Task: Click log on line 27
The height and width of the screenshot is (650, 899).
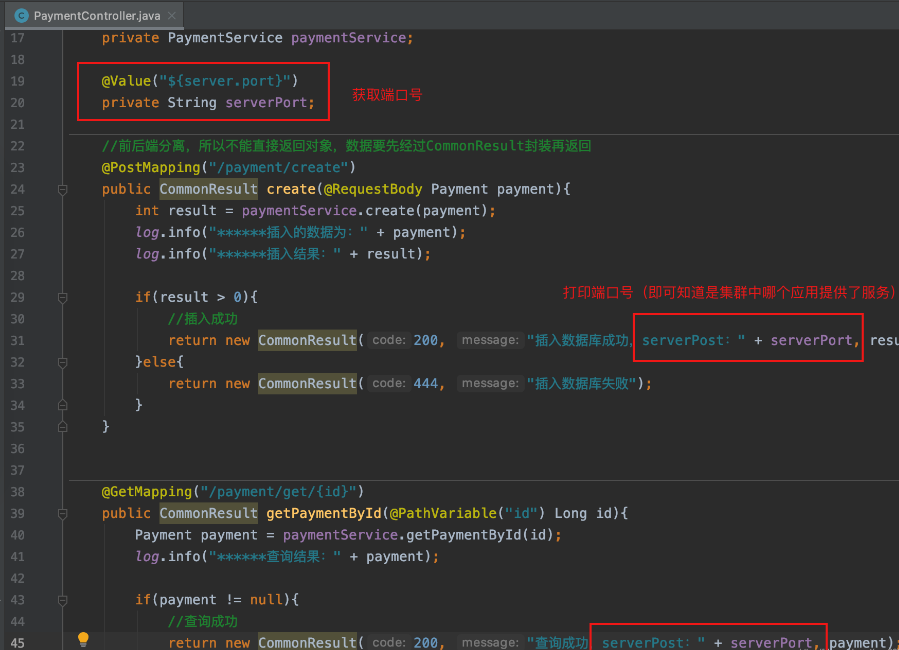Action: point(147,254)
